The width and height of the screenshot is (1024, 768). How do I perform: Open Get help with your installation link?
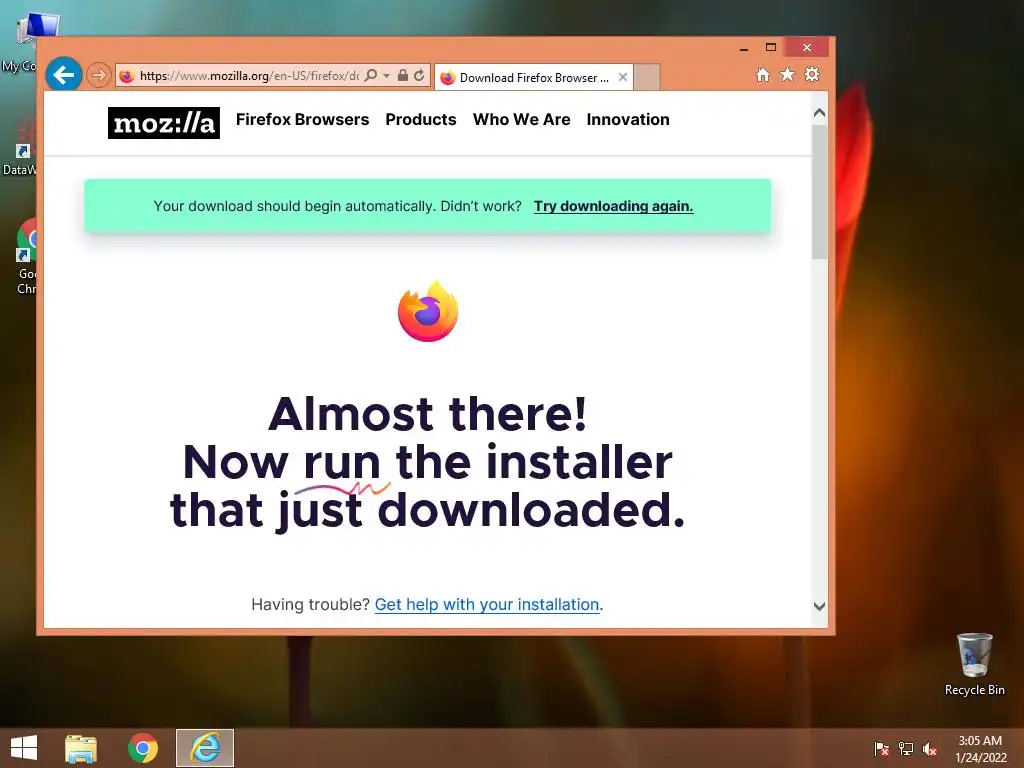[487, 605]
